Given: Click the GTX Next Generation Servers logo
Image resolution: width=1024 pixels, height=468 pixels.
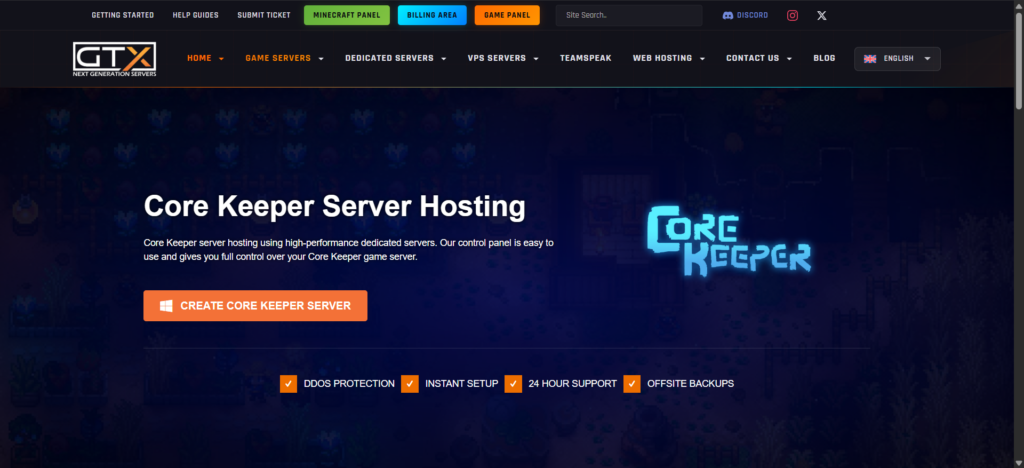Looking at the screenshot, I should 114,59.
